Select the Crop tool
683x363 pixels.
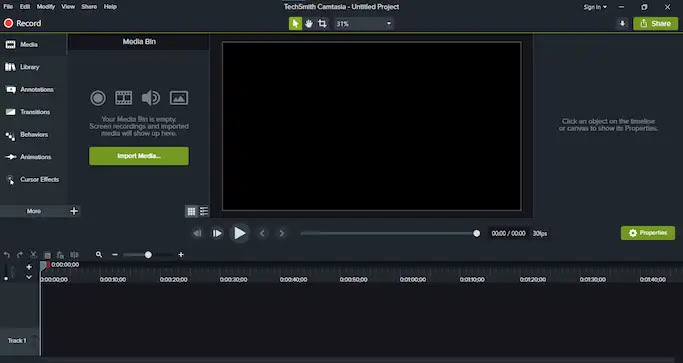click(322, 24)
